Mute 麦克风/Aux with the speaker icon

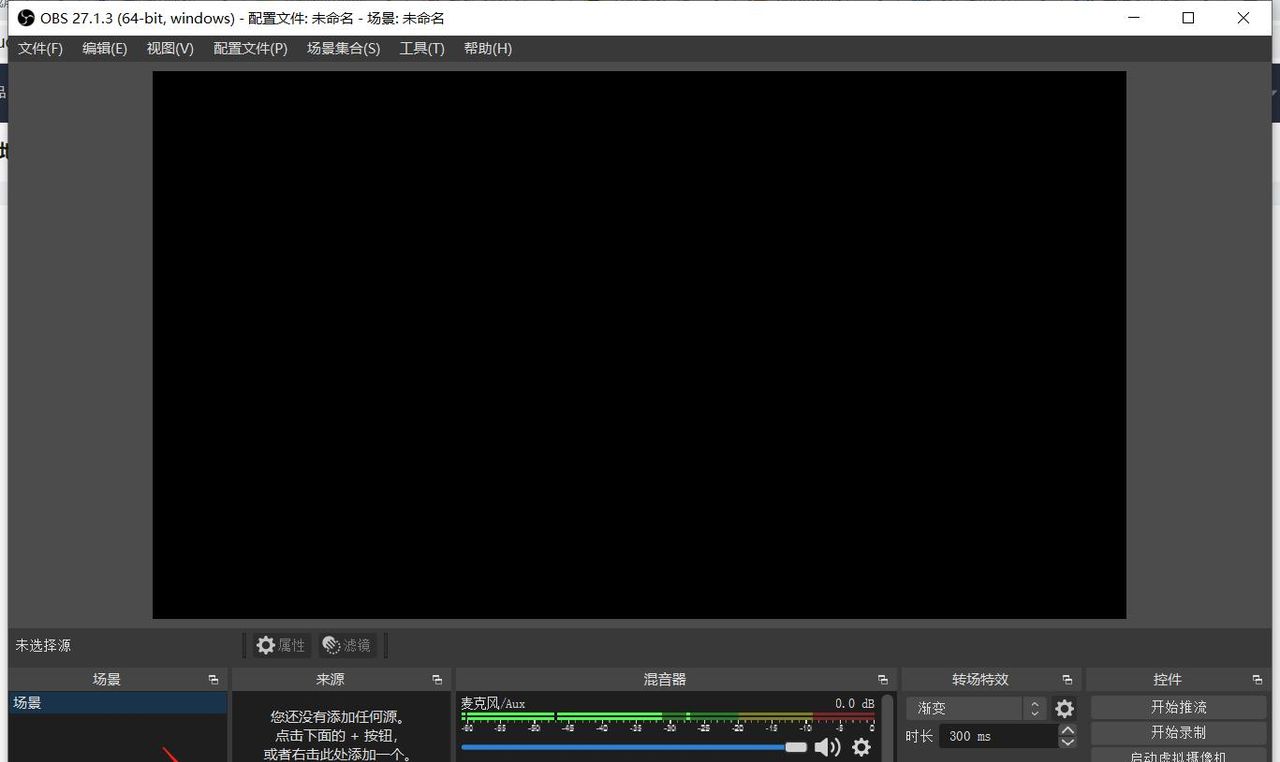(x=827, y=747)
